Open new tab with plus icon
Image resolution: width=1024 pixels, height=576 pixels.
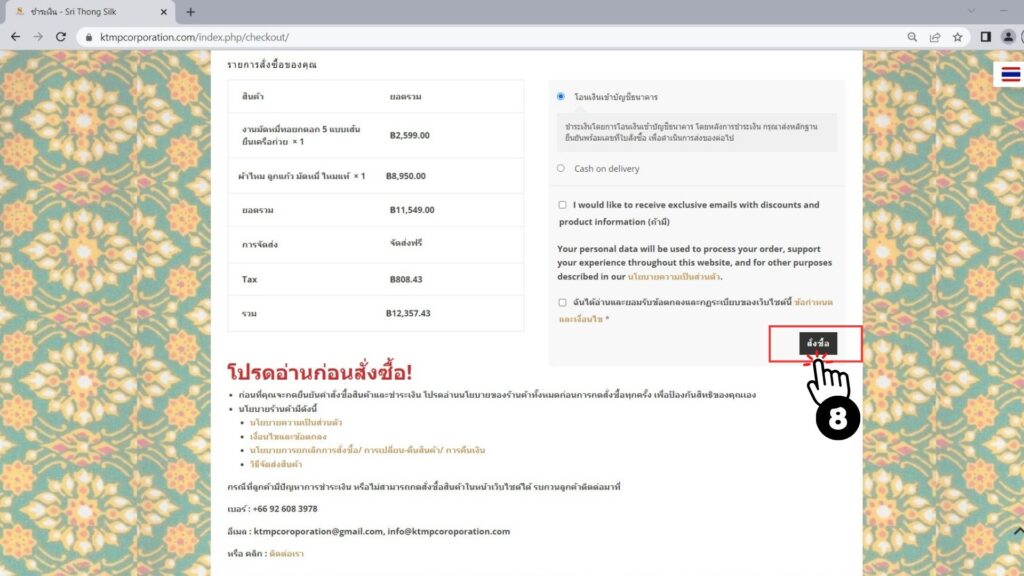[191, 12]
